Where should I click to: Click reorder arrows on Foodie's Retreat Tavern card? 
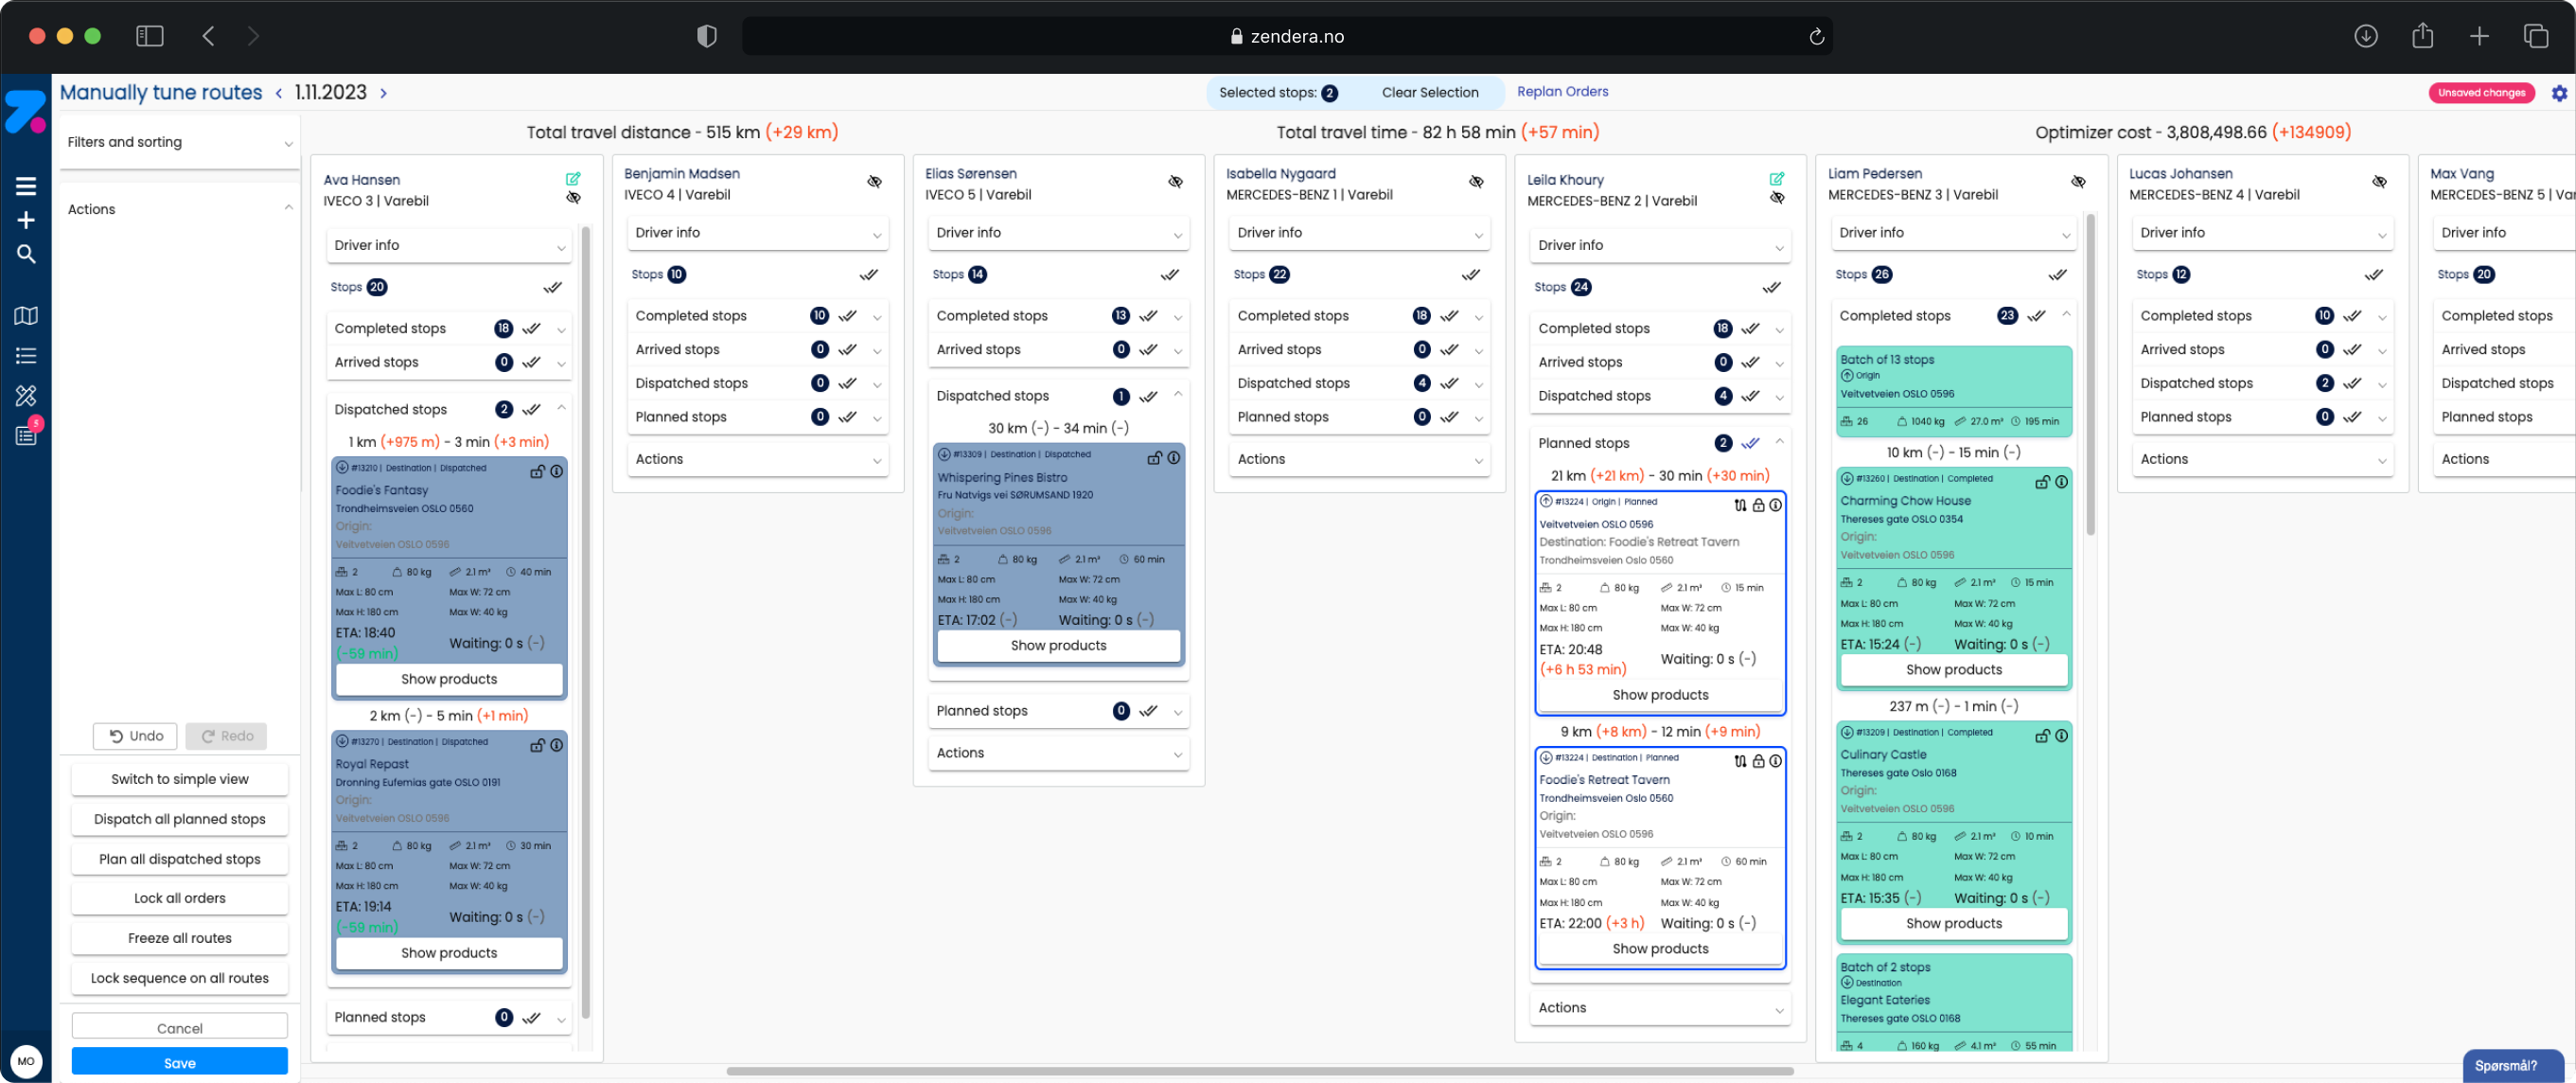(x=1740, y=761)
